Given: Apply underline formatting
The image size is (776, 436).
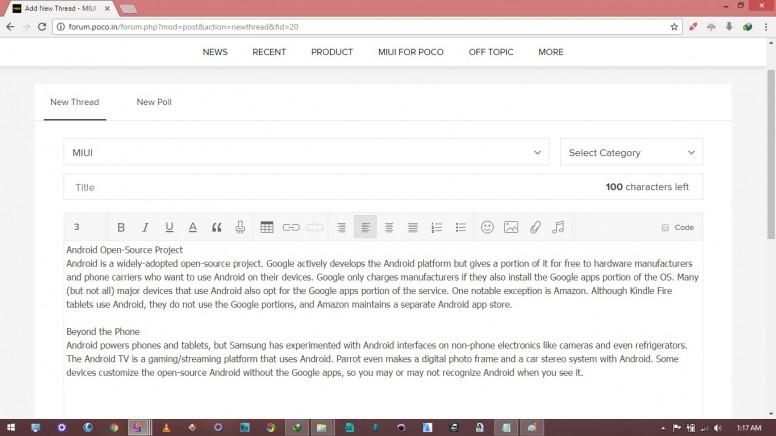Looking at the screenshot, I should [169, 227].
